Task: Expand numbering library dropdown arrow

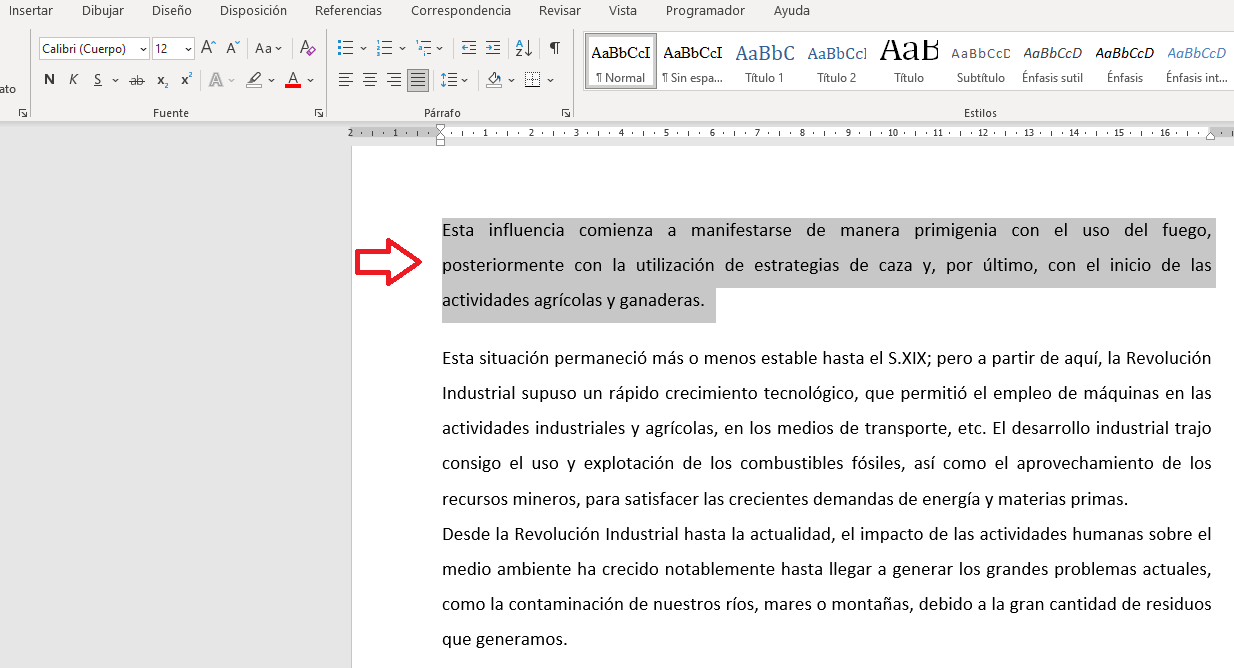Action: point(402,48)
